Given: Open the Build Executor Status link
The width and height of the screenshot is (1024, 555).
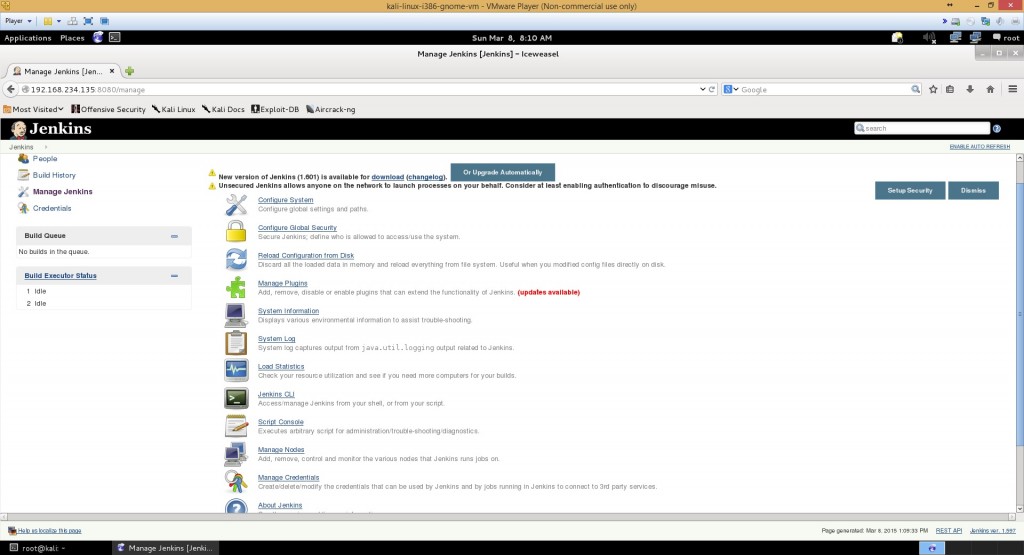Looking at the screenshot, I should 61,276.
